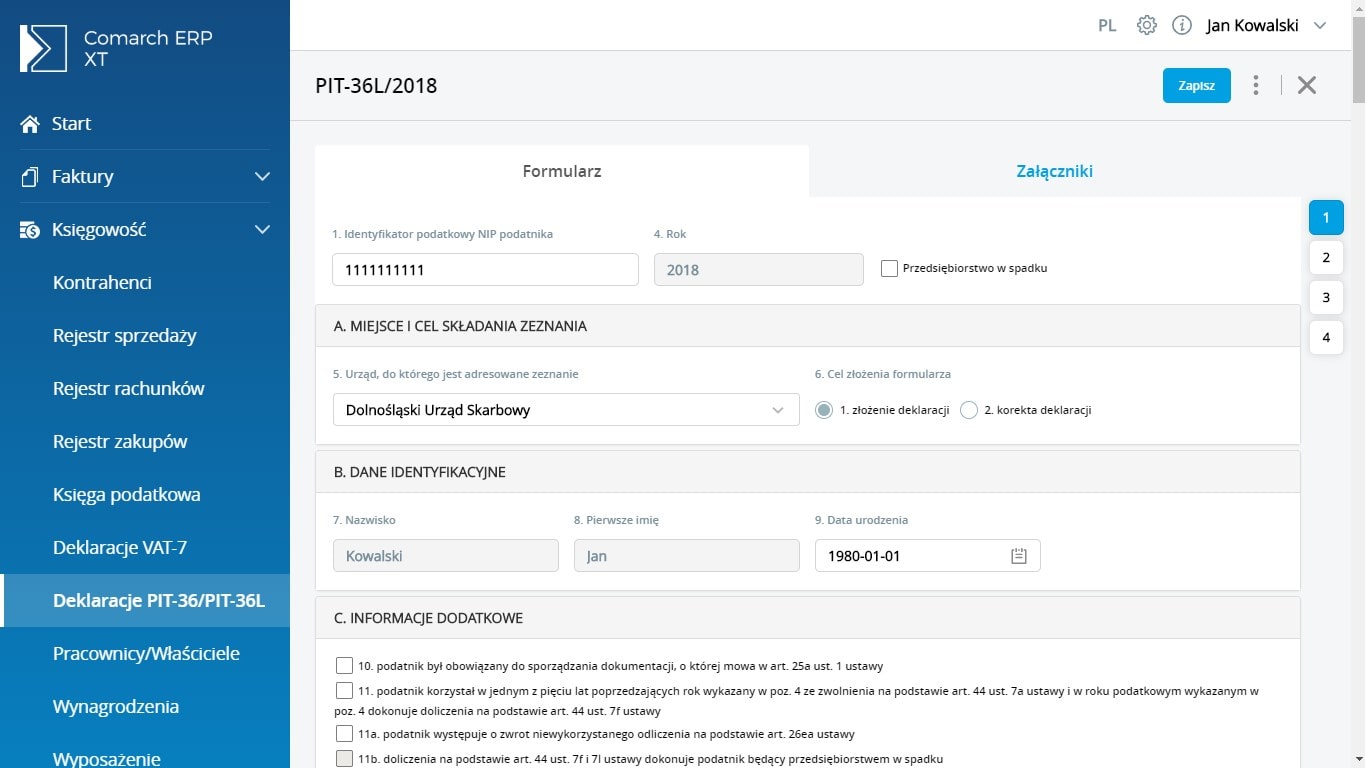Click the Comarch ERP XT logo icon
1365x768 pixels.
tap(43, 49)
